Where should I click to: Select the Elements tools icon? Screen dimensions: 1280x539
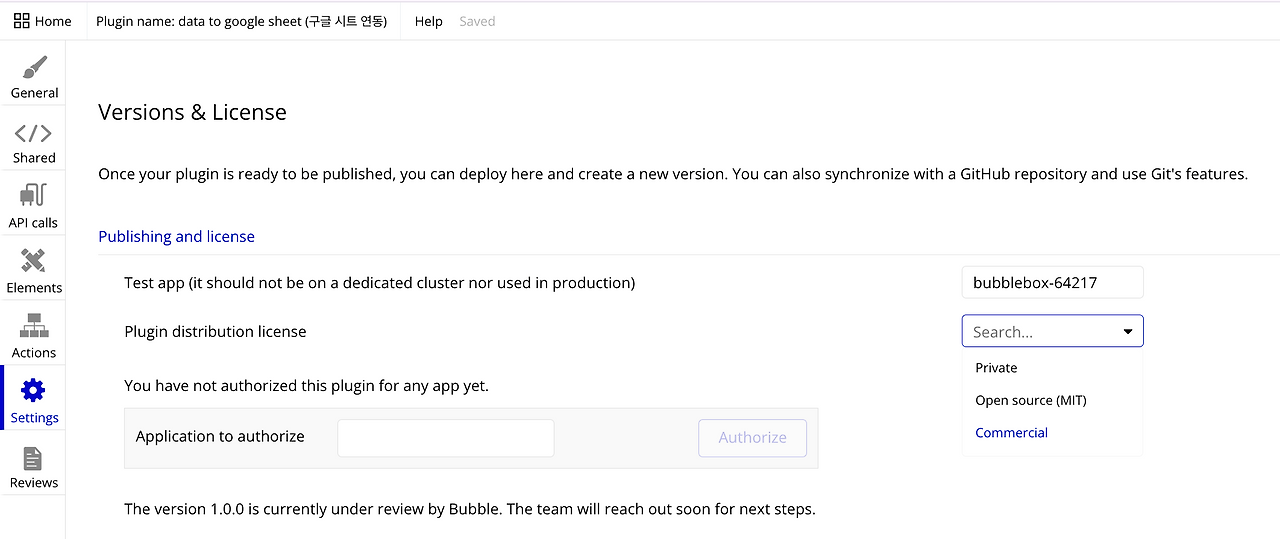(34, 261)
